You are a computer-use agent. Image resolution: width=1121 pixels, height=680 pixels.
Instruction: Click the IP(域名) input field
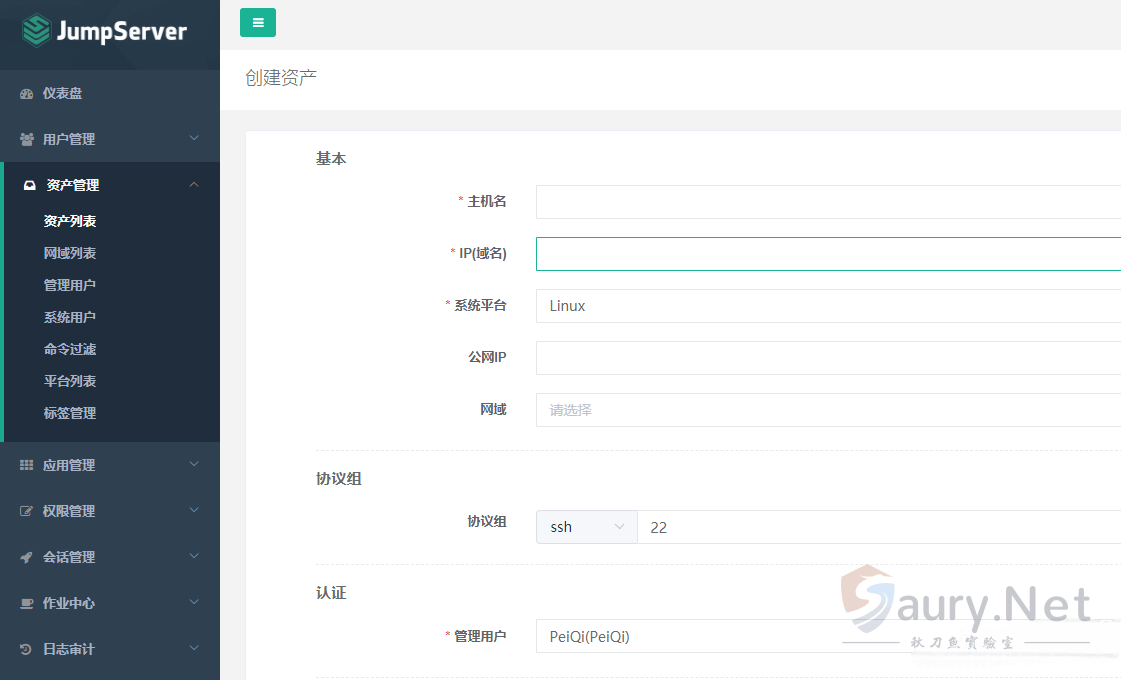[800, 253]
